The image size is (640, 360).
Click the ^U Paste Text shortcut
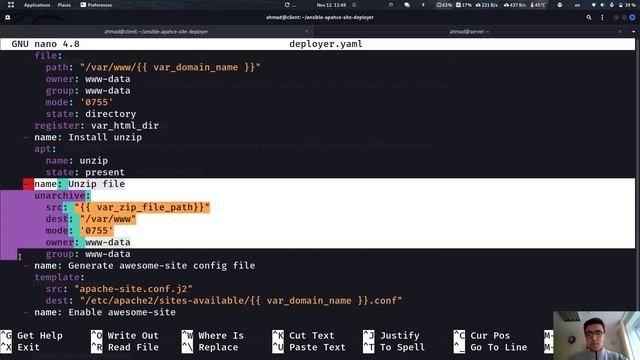pyautogui.click(x=309, y=347)
